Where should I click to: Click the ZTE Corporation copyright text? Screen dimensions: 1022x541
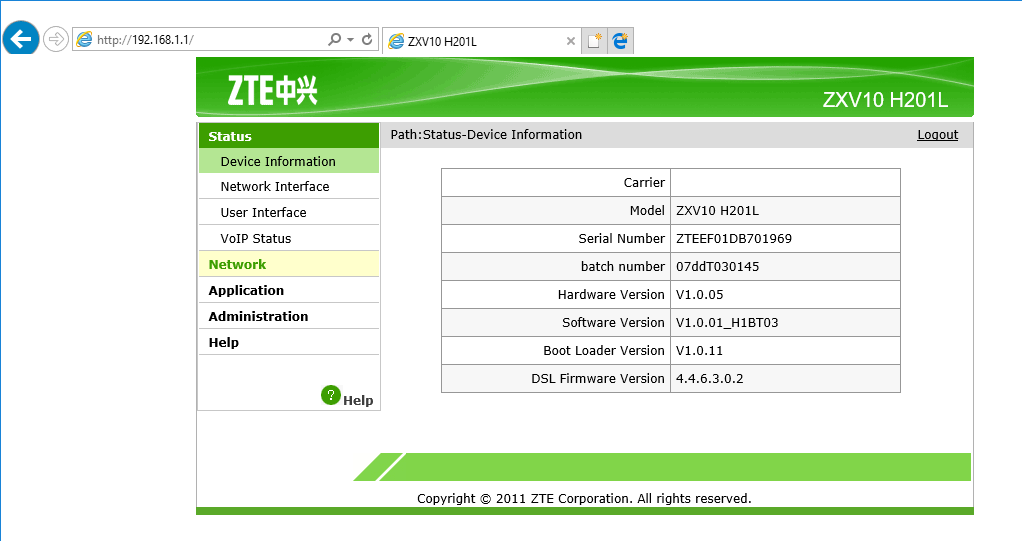click(584, 499)
